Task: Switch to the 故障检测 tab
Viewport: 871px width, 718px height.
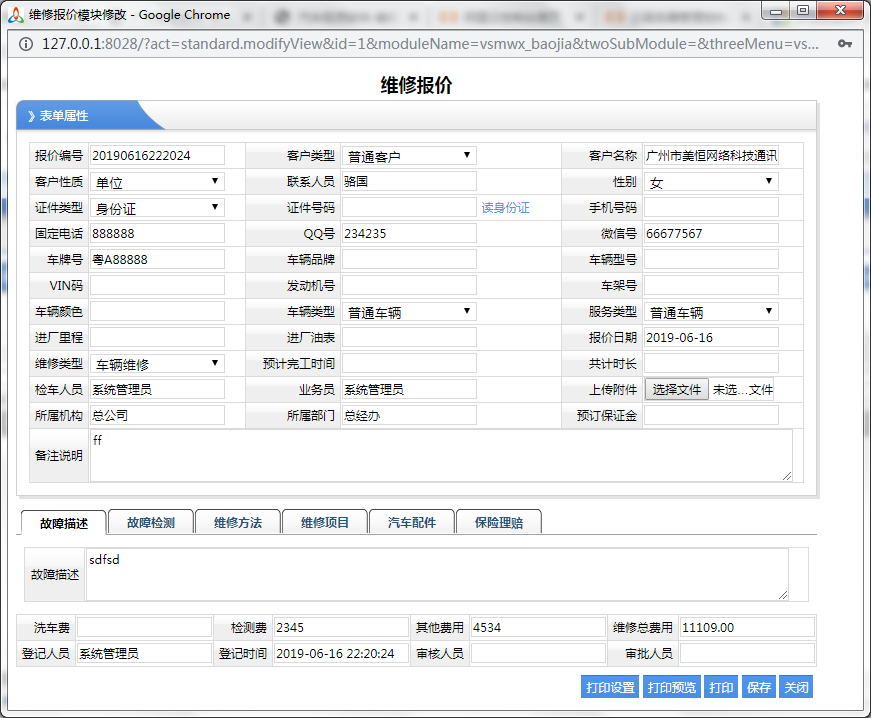Action: tap(150, 522)
